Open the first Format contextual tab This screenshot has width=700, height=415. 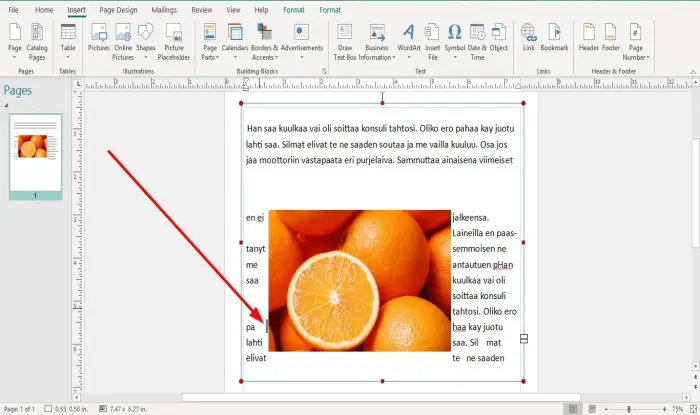(x=294, y=10)
